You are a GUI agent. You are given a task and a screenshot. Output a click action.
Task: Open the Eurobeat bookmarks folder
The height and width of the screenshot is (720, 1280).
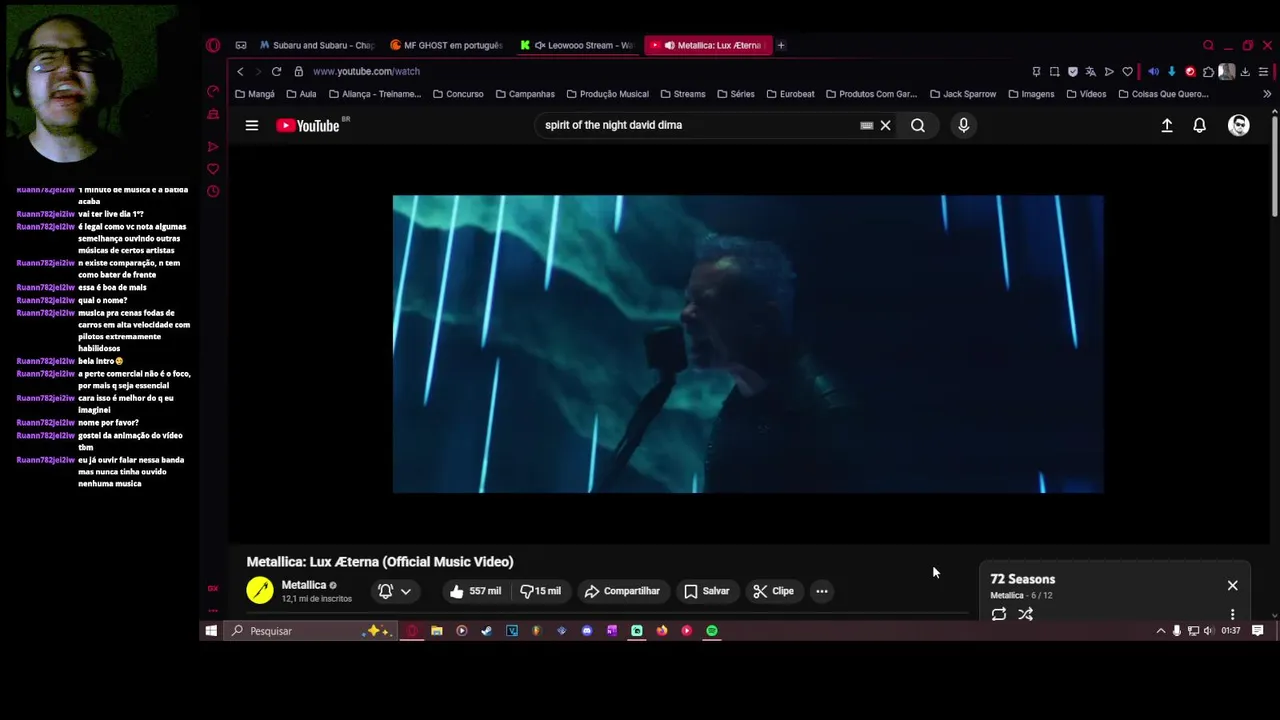coord(790,94)
